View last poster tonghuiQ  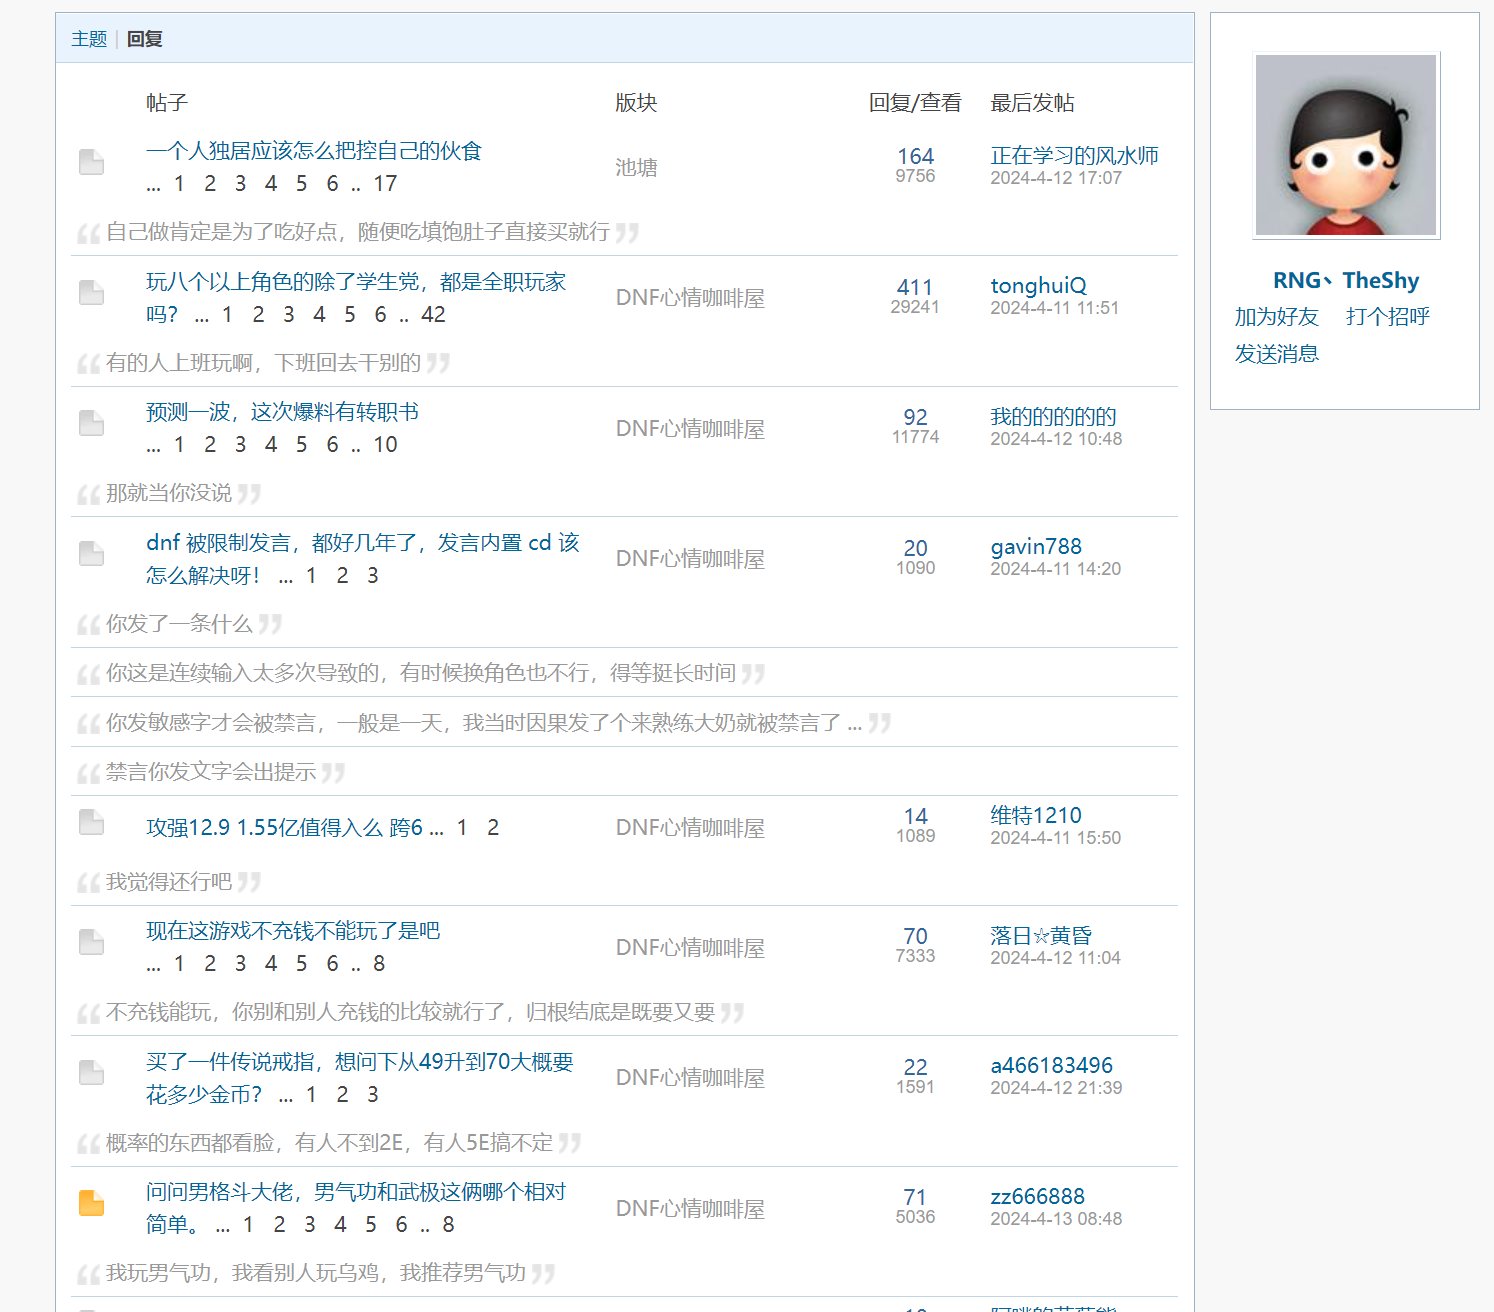click(x=1038, y=286)
